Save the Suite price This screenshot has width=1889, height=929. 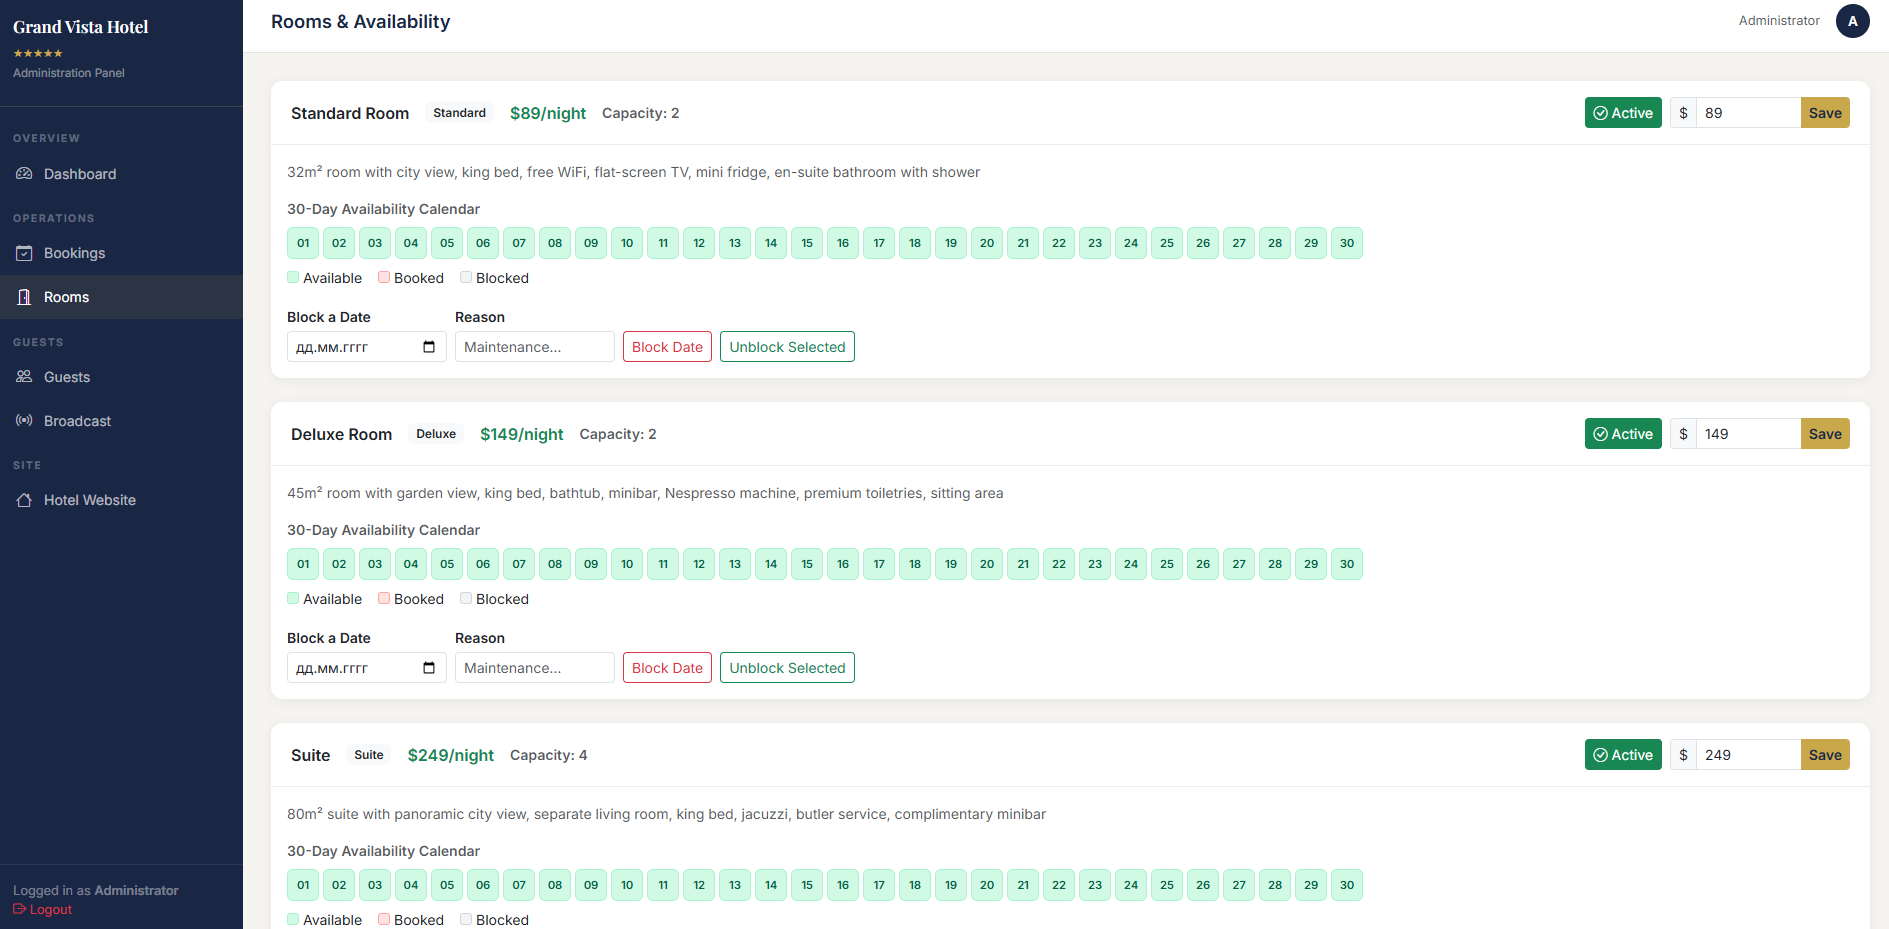[x=1825, y=755]
